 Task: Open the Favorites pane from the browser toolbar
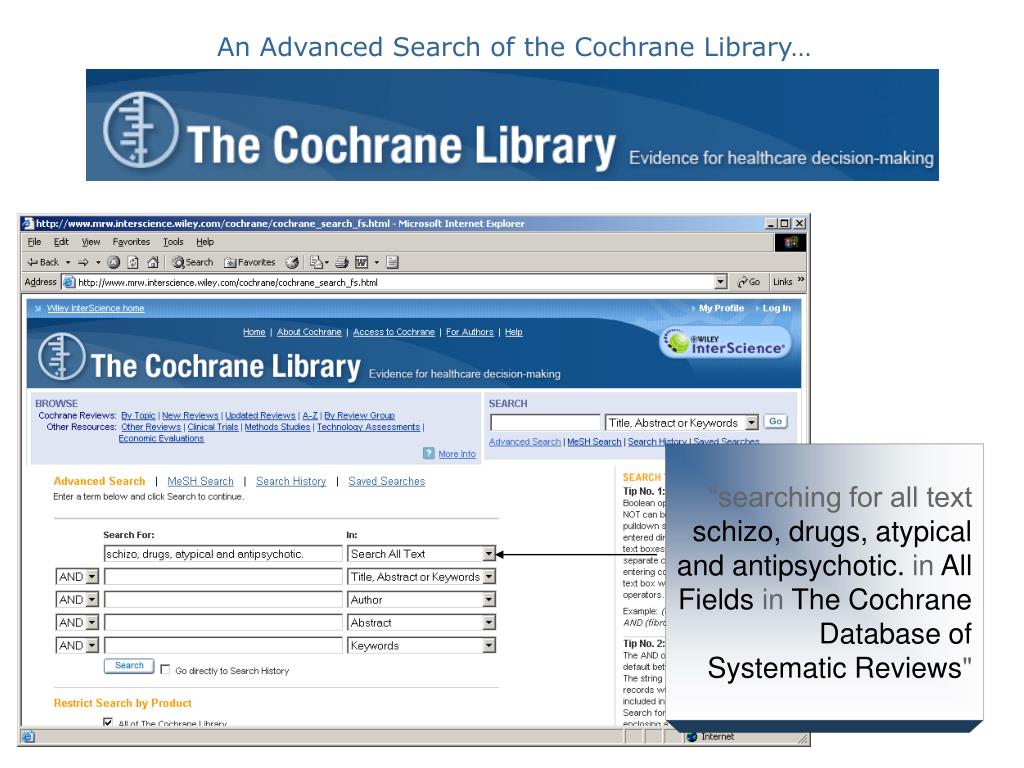249,263
